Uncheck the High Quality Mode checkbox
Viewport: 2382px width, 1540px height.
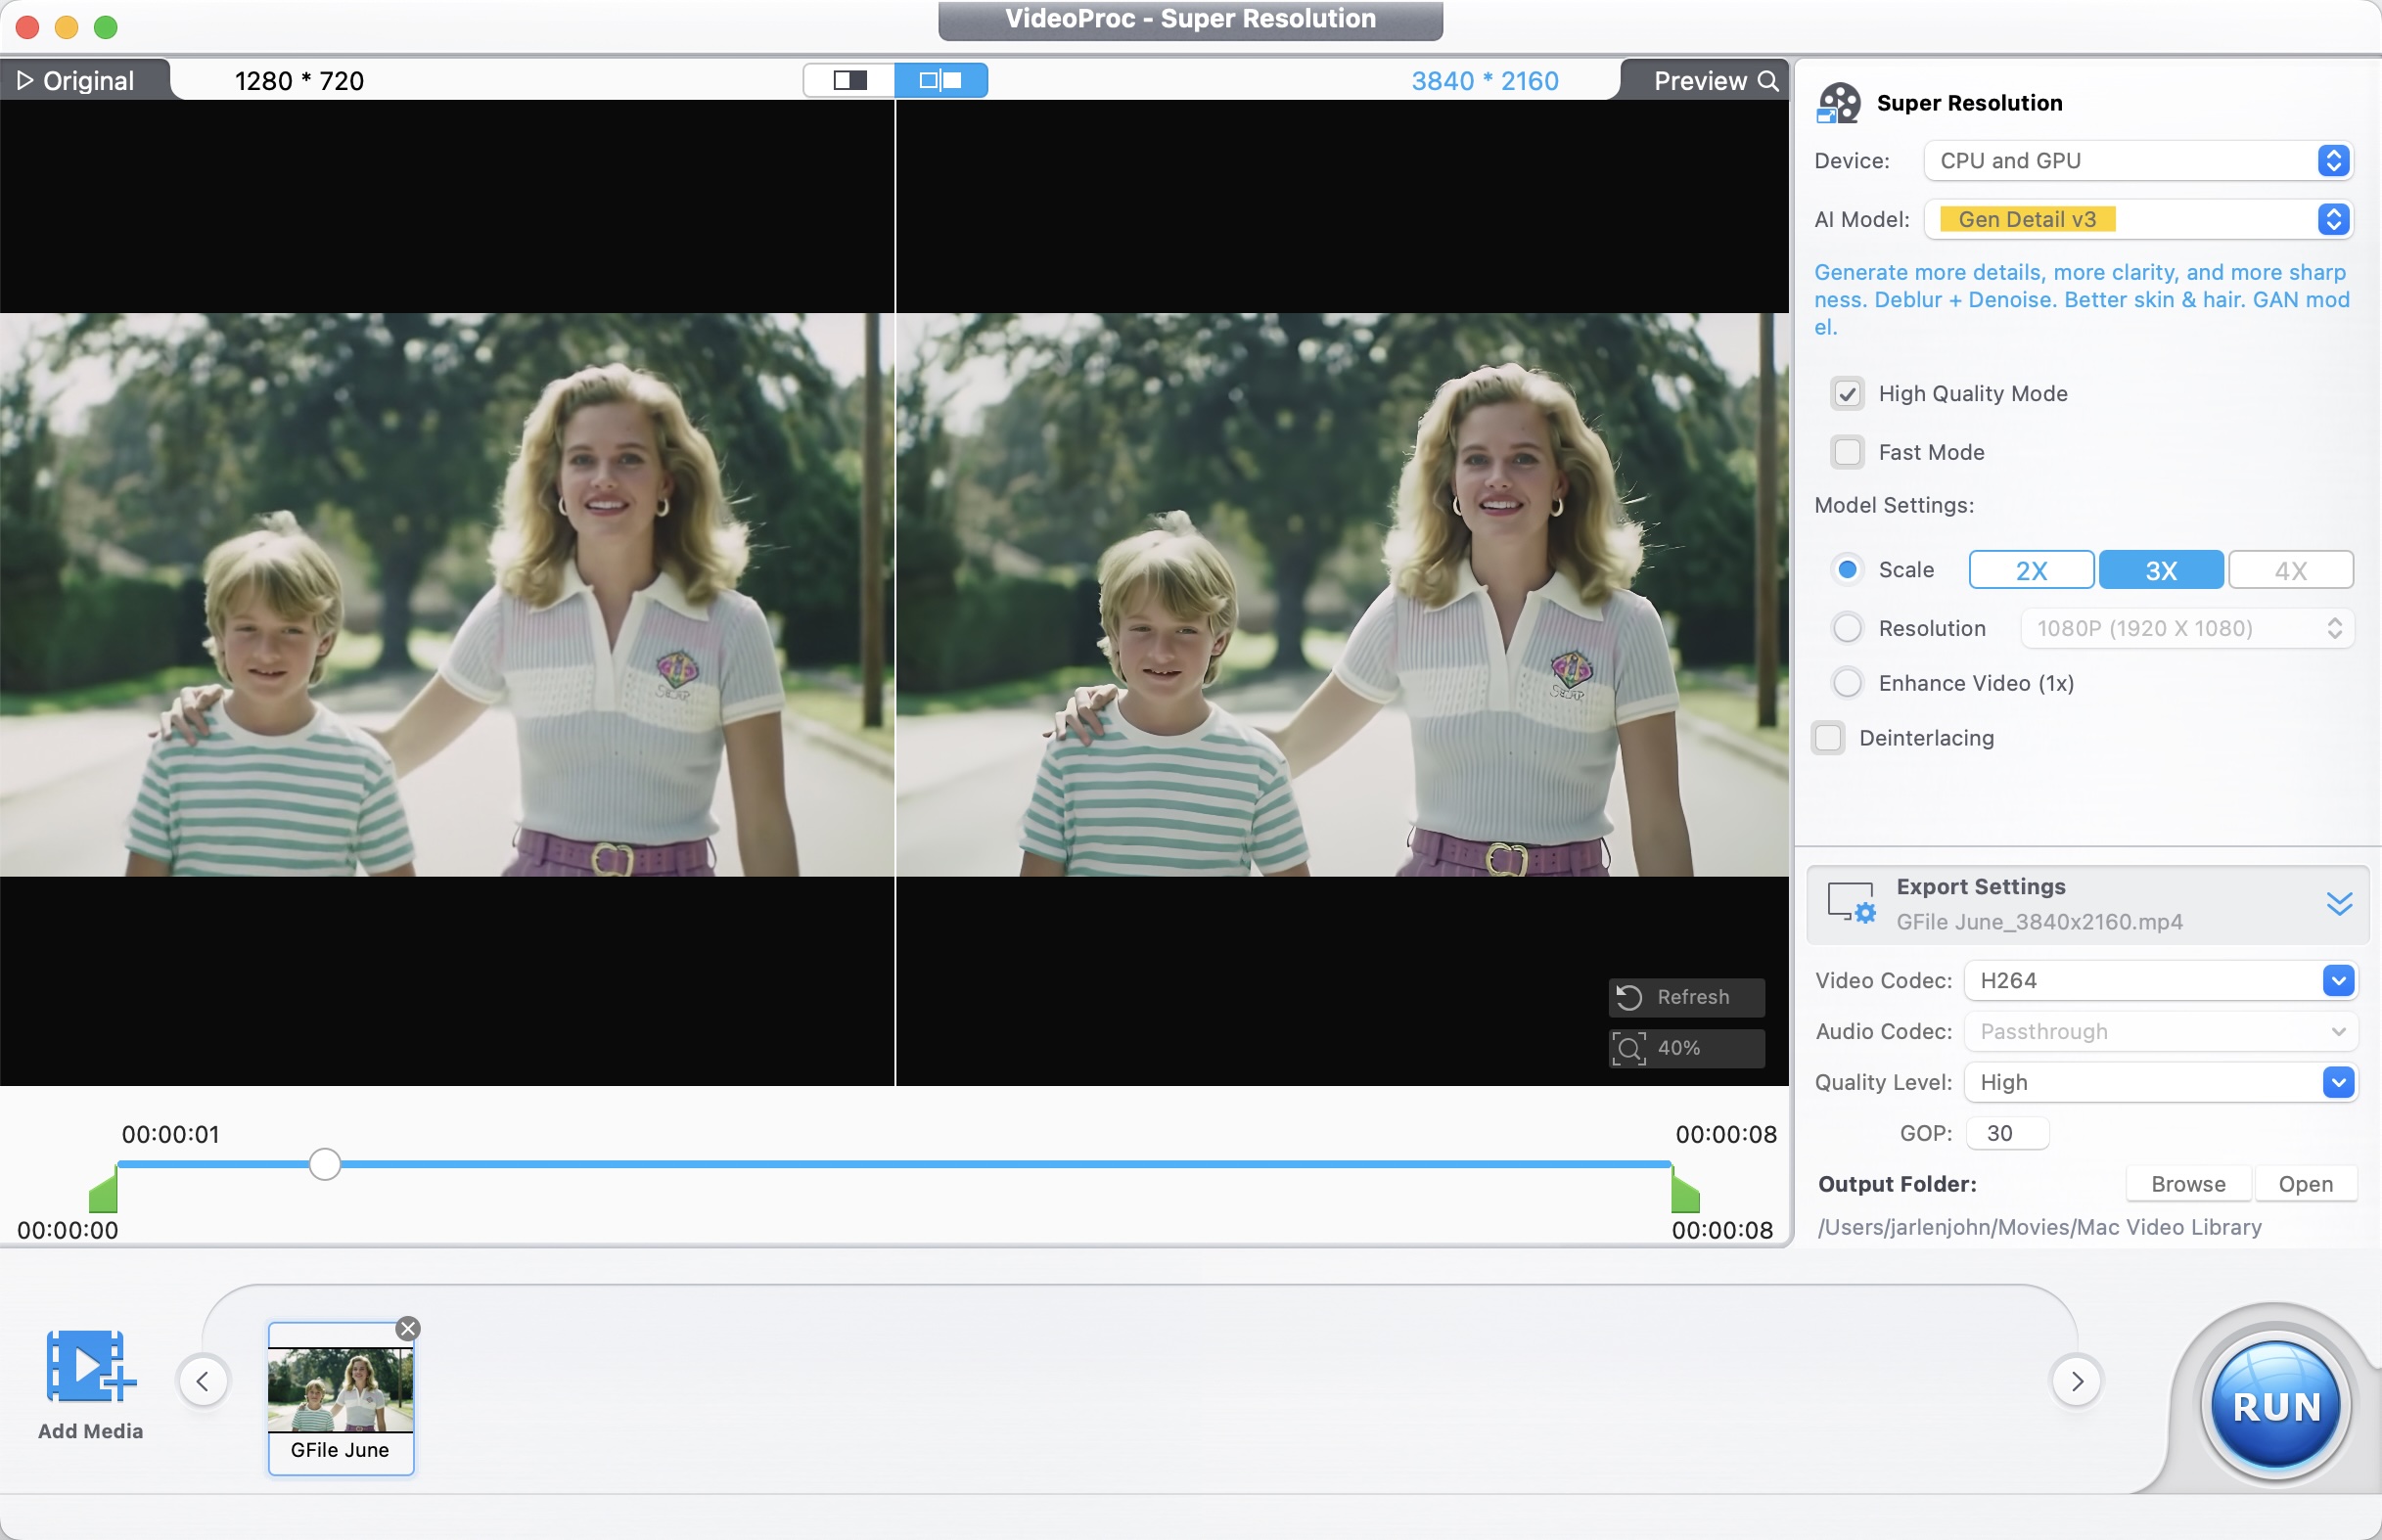(1847, 393)
